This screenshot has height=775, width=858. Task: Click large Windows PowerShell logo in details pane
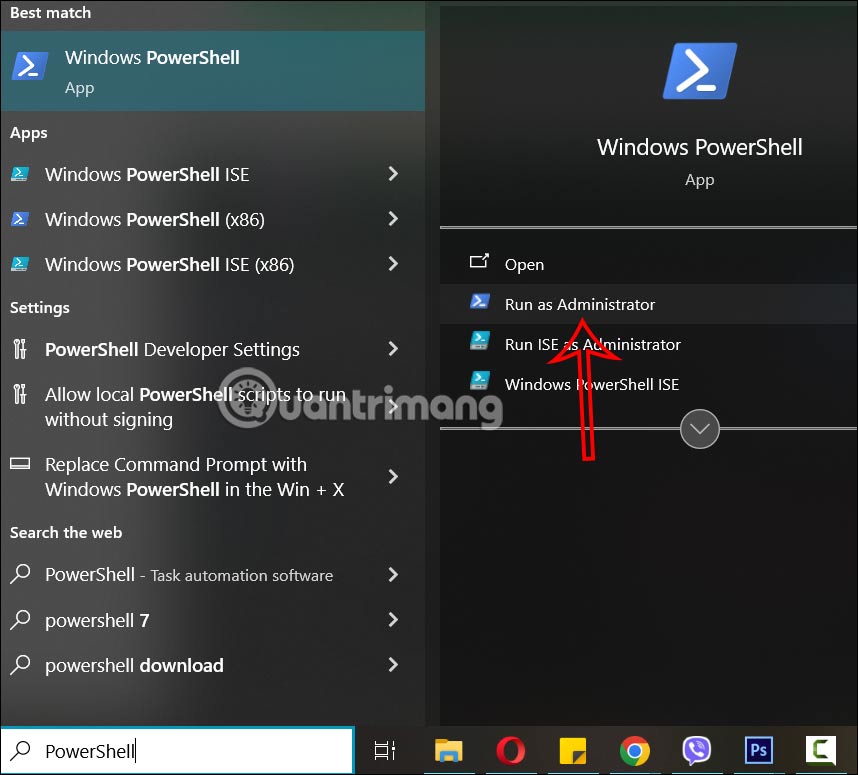(699, 71)
